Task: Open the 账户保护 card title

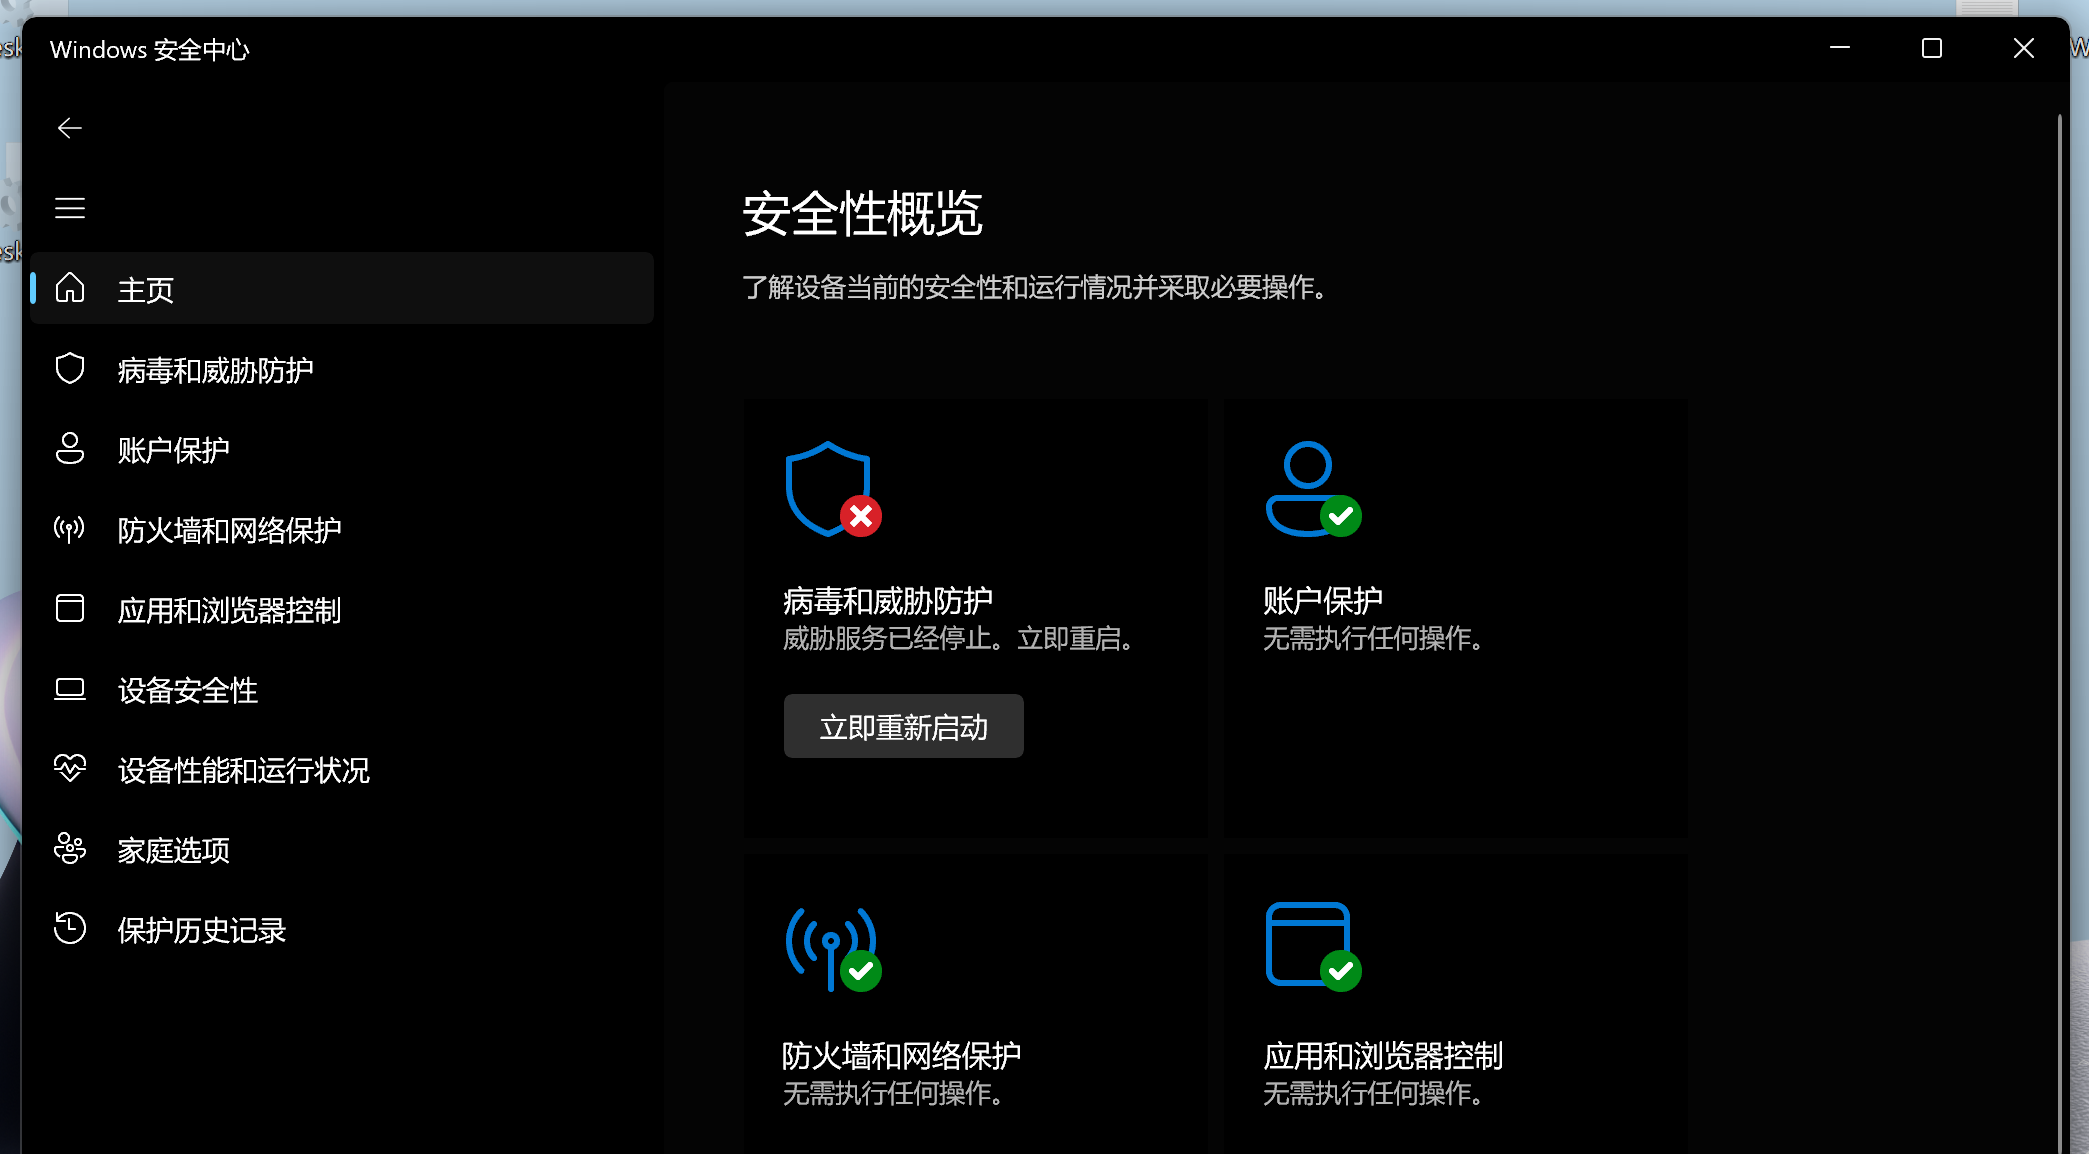Action: tap(1323, 601)
